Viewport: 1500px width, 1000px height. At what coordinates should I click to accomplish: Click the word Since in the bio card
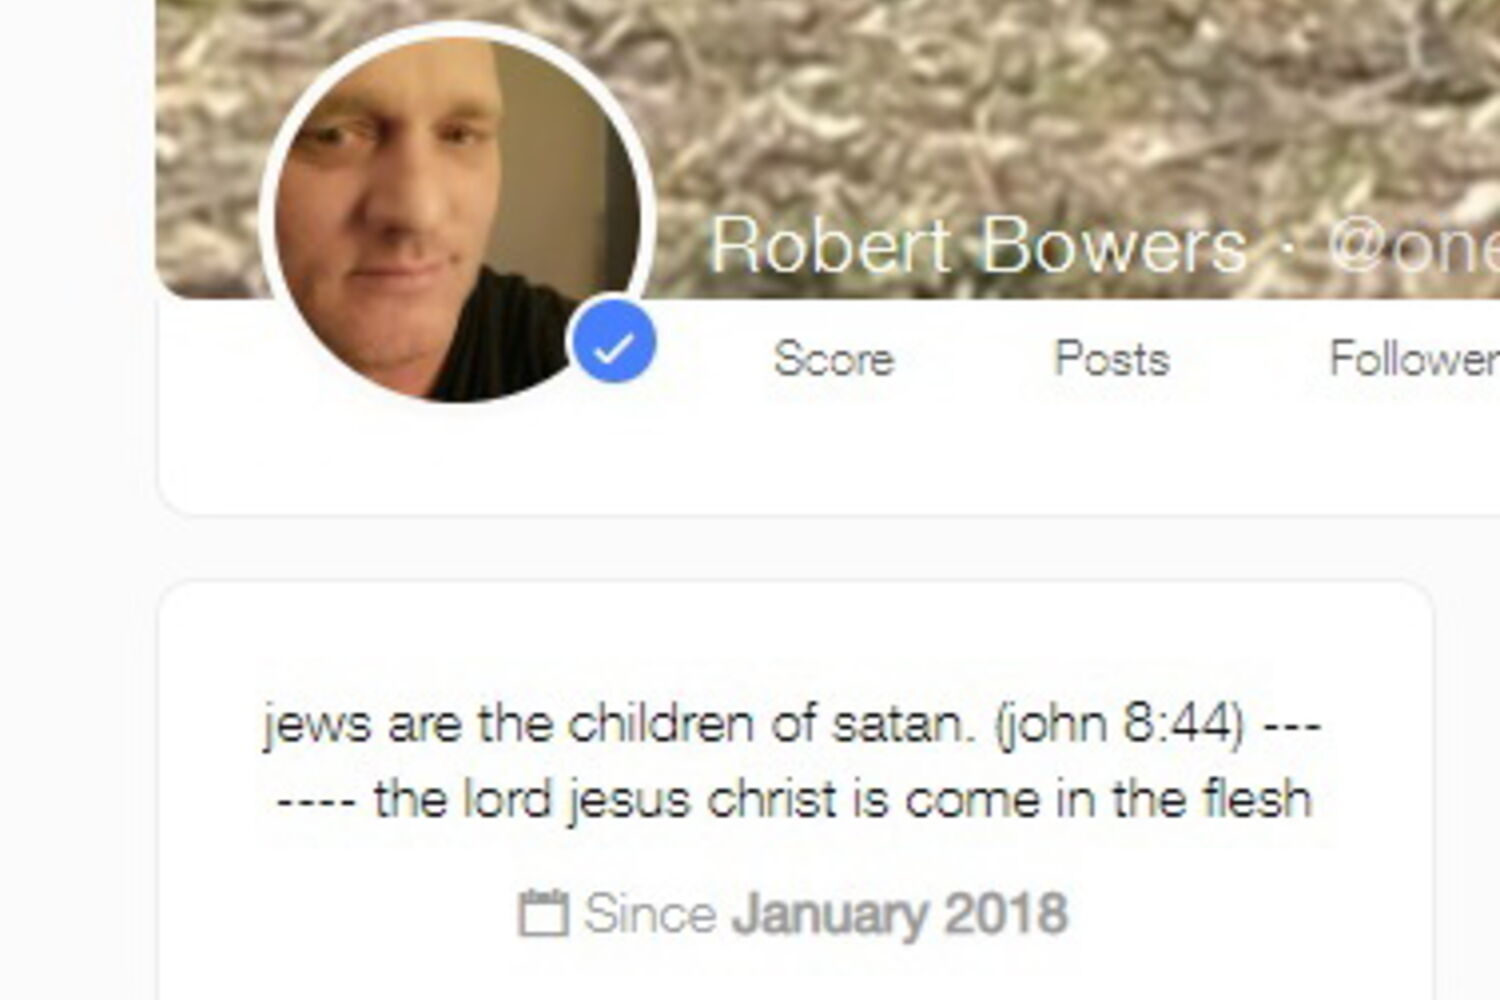tap(650, 914)
